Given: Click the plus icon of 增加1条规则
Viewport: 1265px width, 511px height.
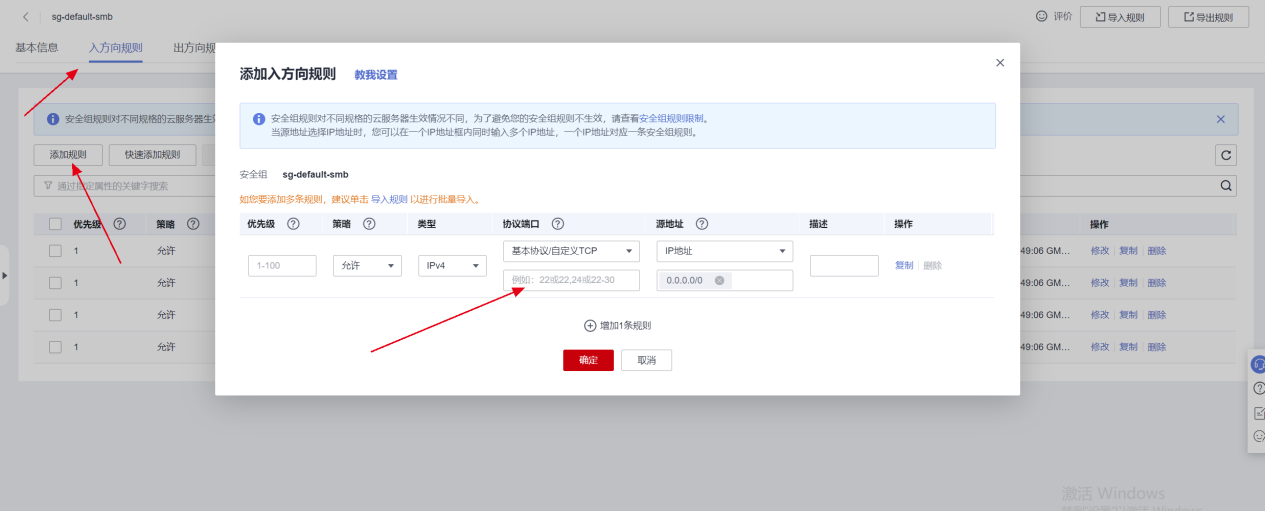Looking at the screenshot, I should pos(590,326).
